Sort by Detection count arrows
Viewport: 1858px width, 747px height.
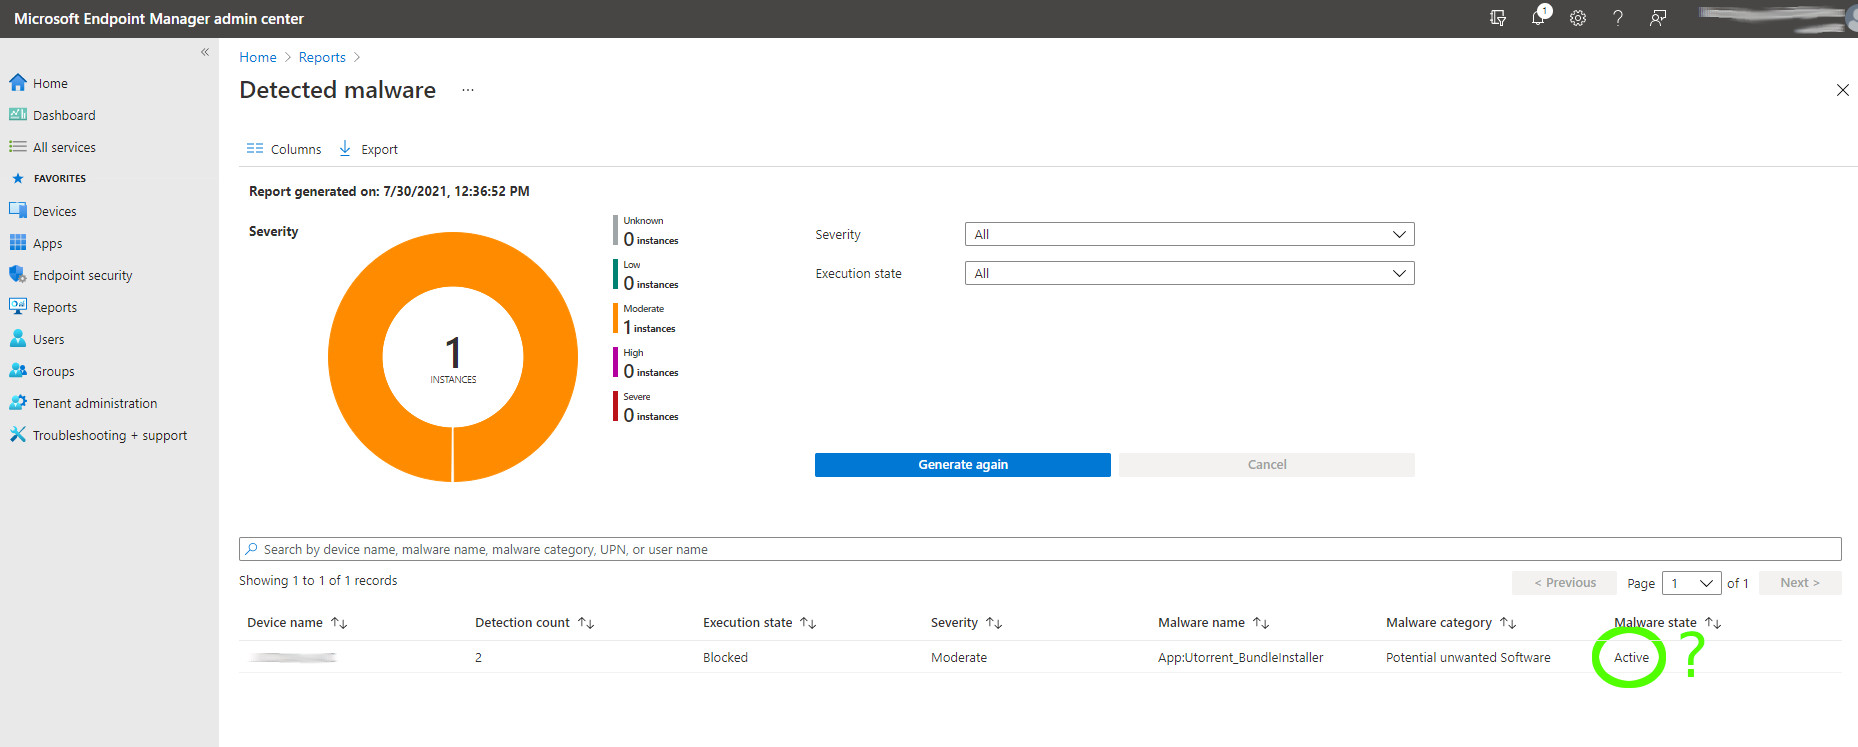pyautogui.click(x=586, y=623)
